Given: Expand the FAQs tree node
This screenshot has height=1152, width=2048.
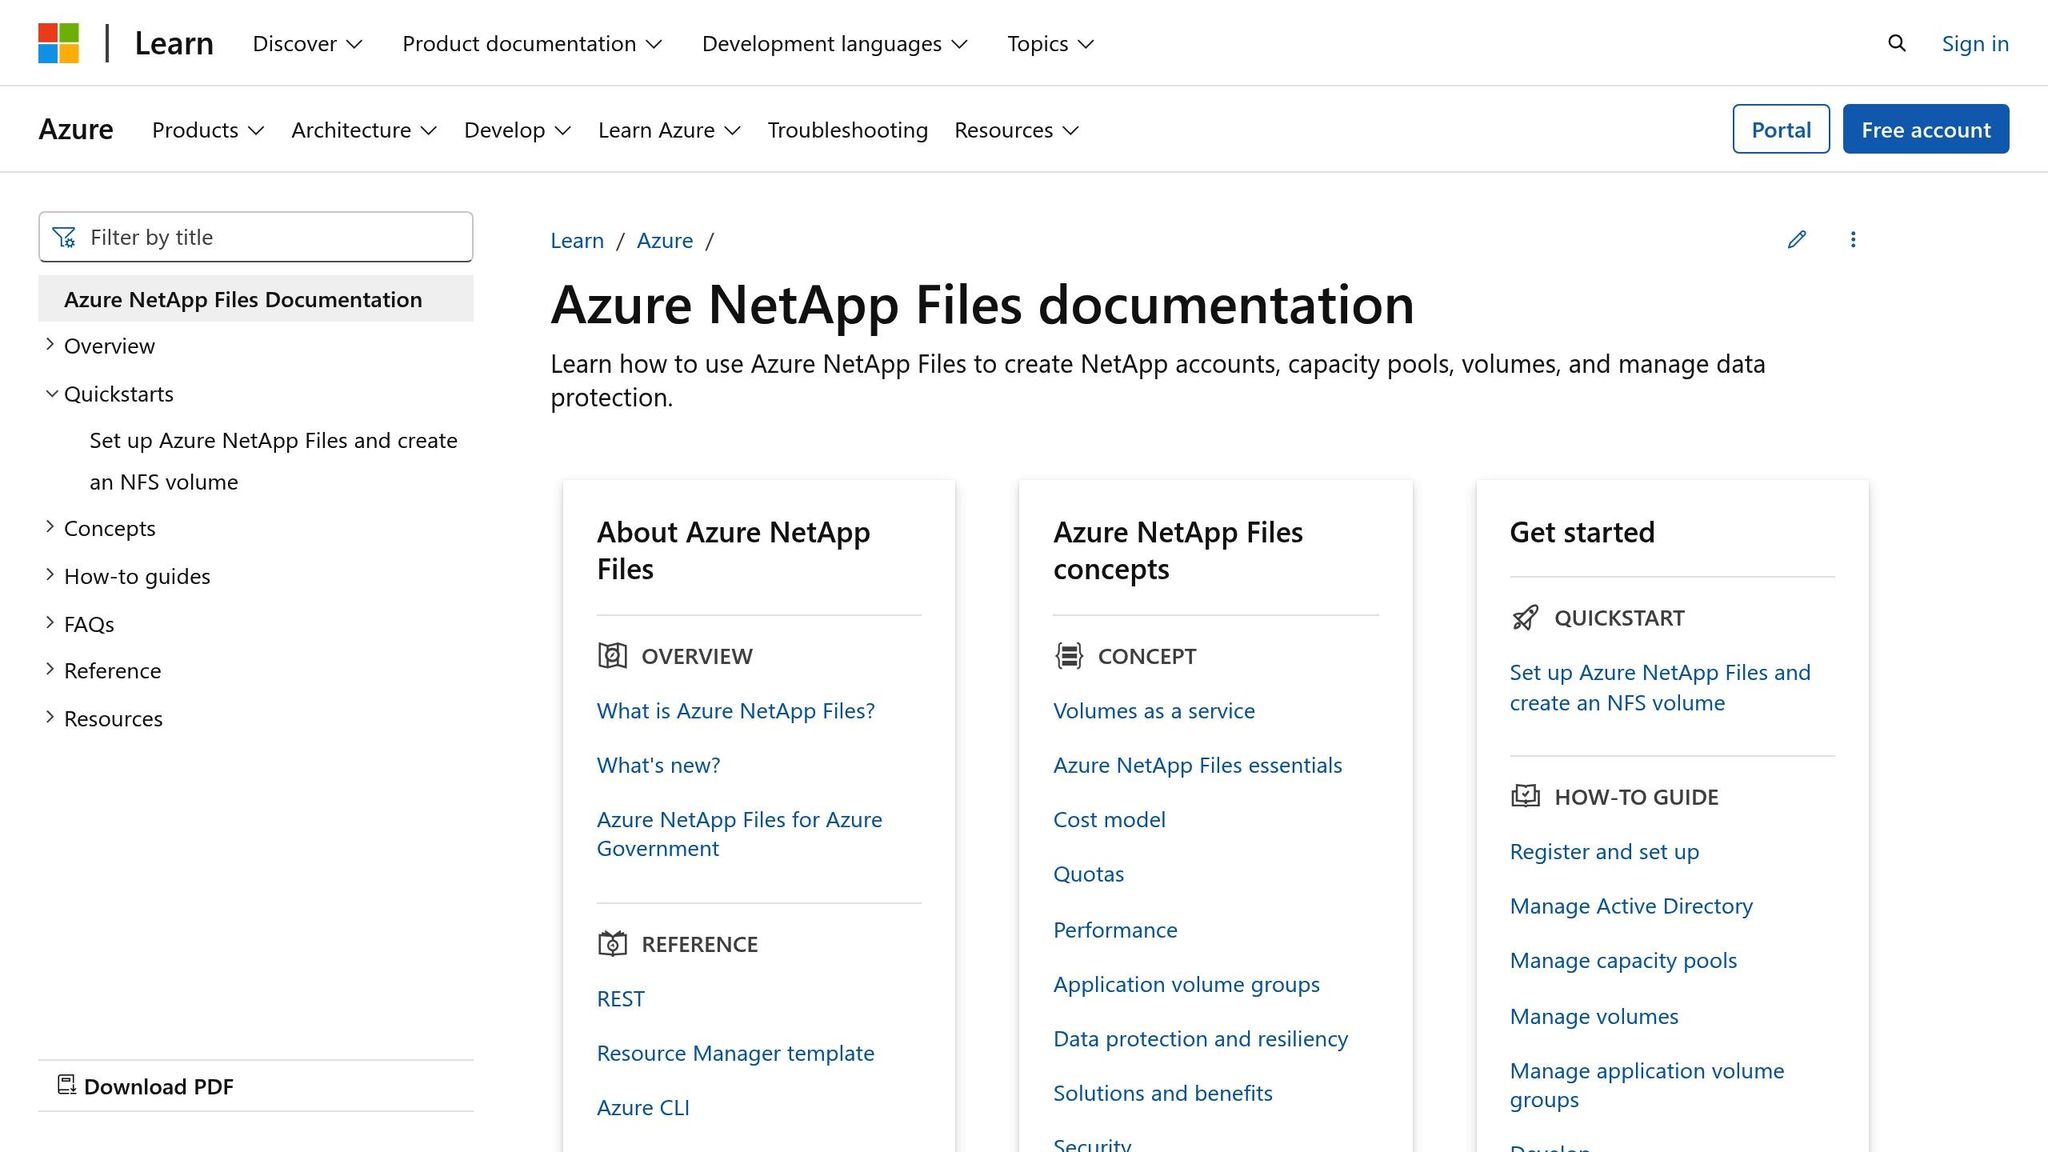Looking at the screenshot, I should pos(50,622).
